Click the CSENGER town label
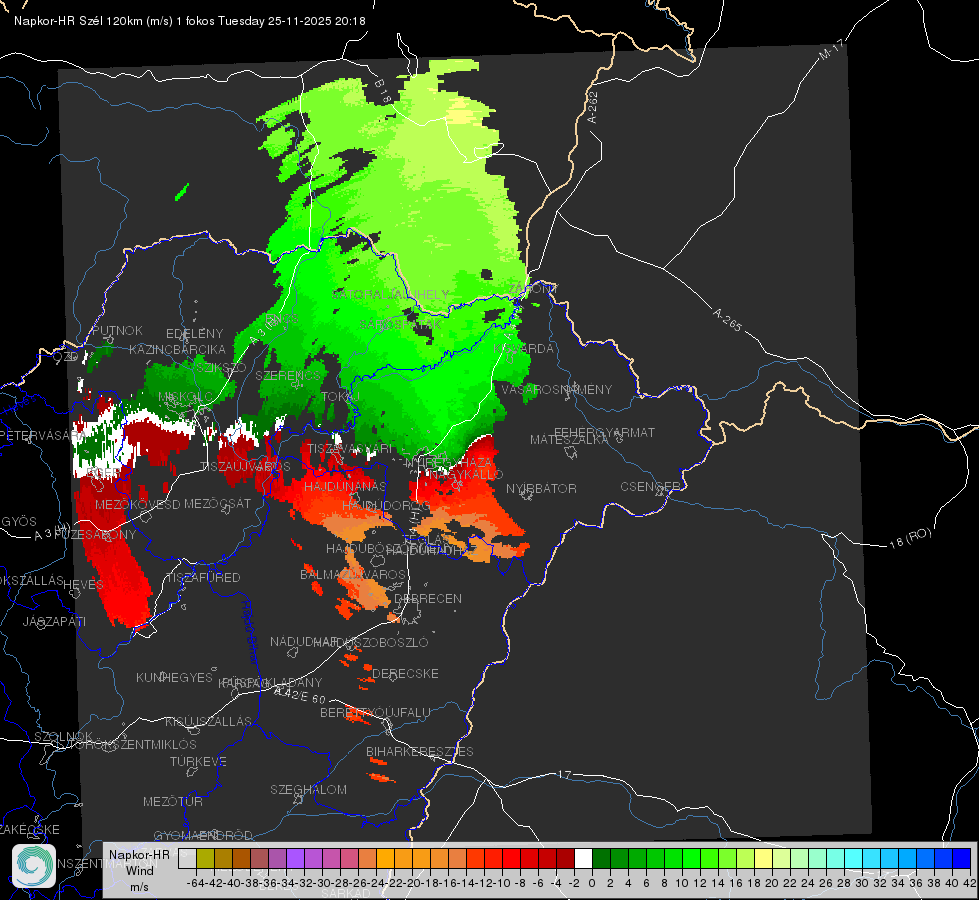This screenshot has width=979, height=900. click(x=650, y=487)
